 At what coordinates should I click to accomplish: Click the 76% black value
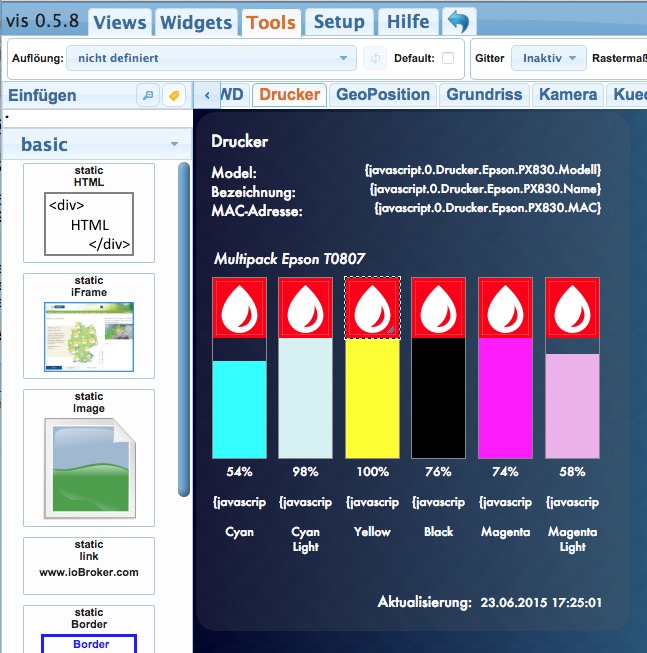pyautogui.click(x=438, y=472)
